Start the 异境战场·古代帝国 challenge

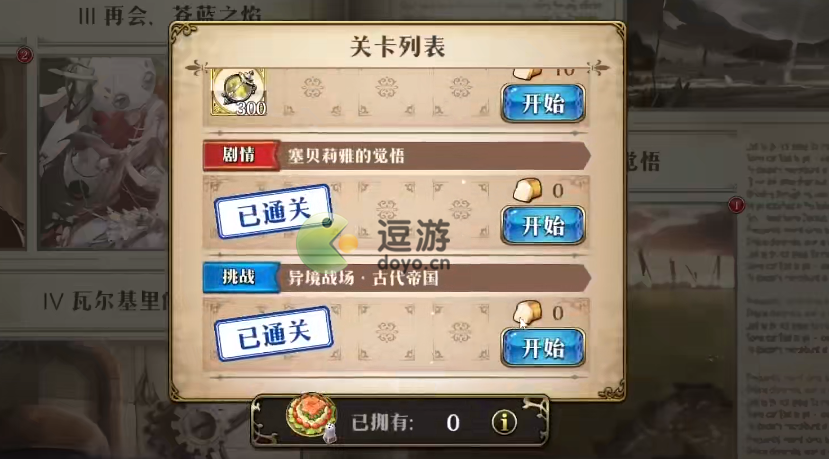click(x=543, y=347)
